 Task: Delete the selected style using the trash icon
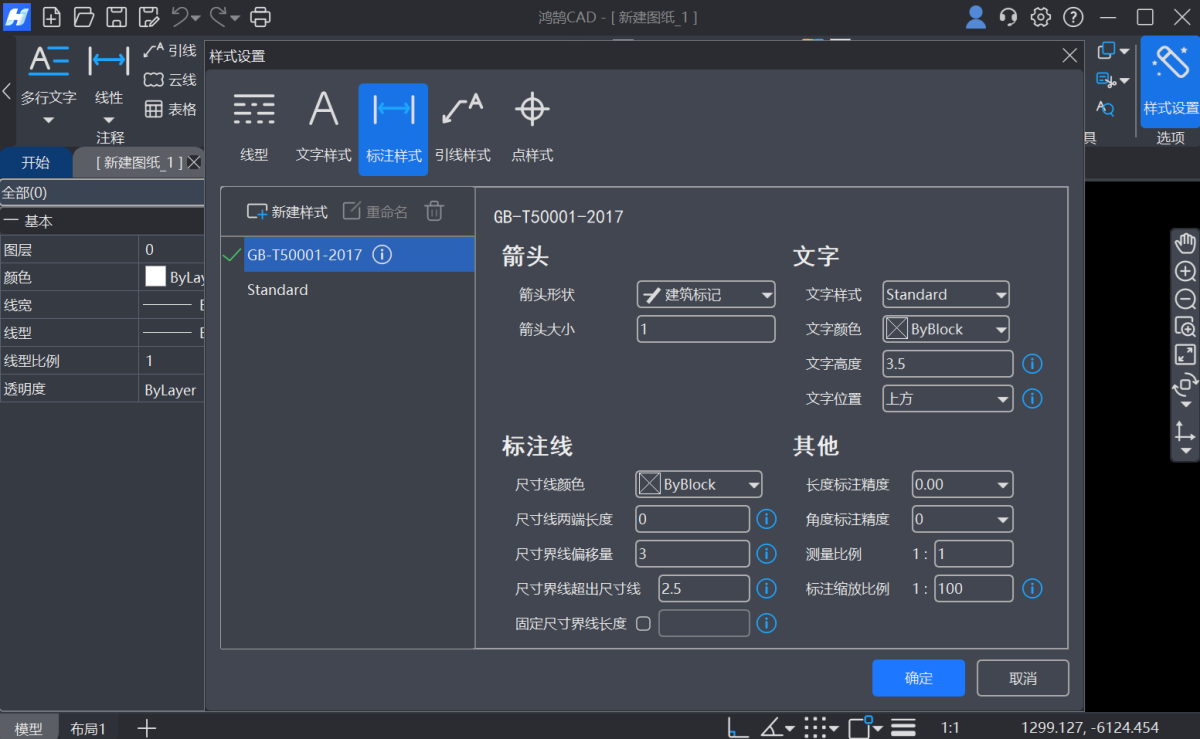click(434, 211)
